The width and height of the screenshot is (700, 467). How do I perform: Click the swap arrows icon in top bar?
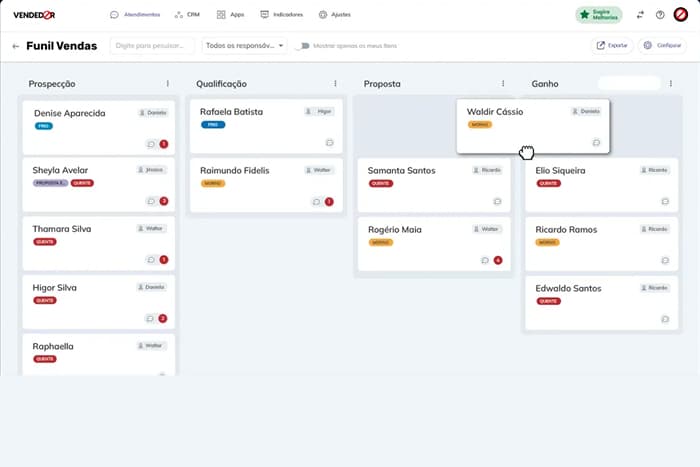(x=640, y=15)
